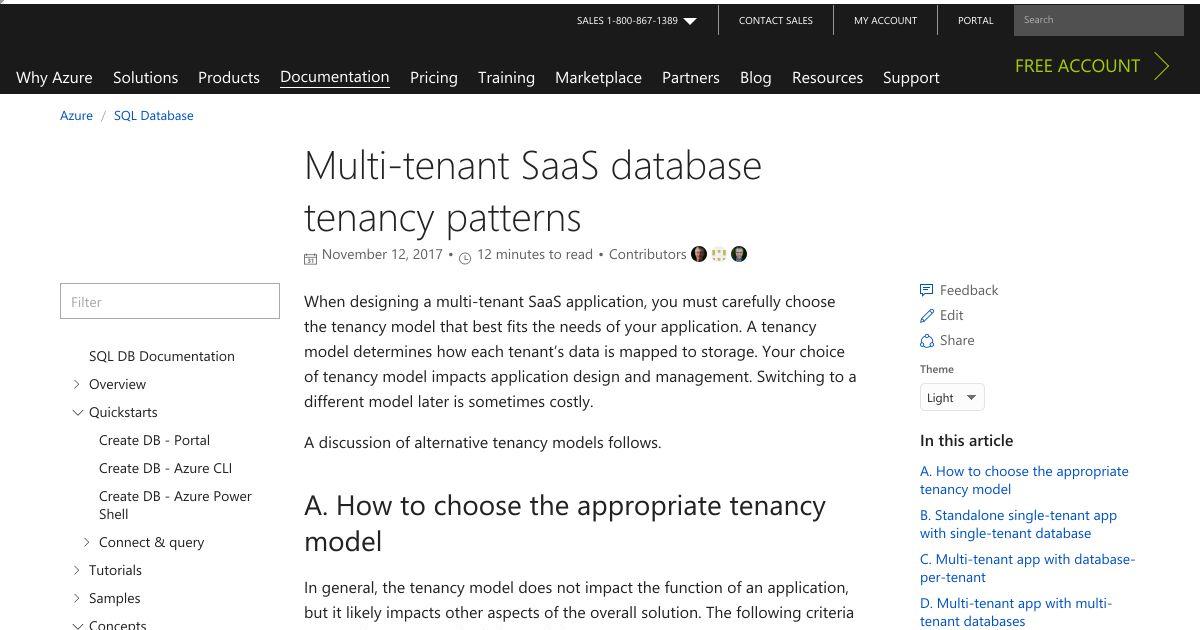Viewport: 1200px width, 630px height.
Task: Click the clock icon beside reading time
Action: point(465,258)
